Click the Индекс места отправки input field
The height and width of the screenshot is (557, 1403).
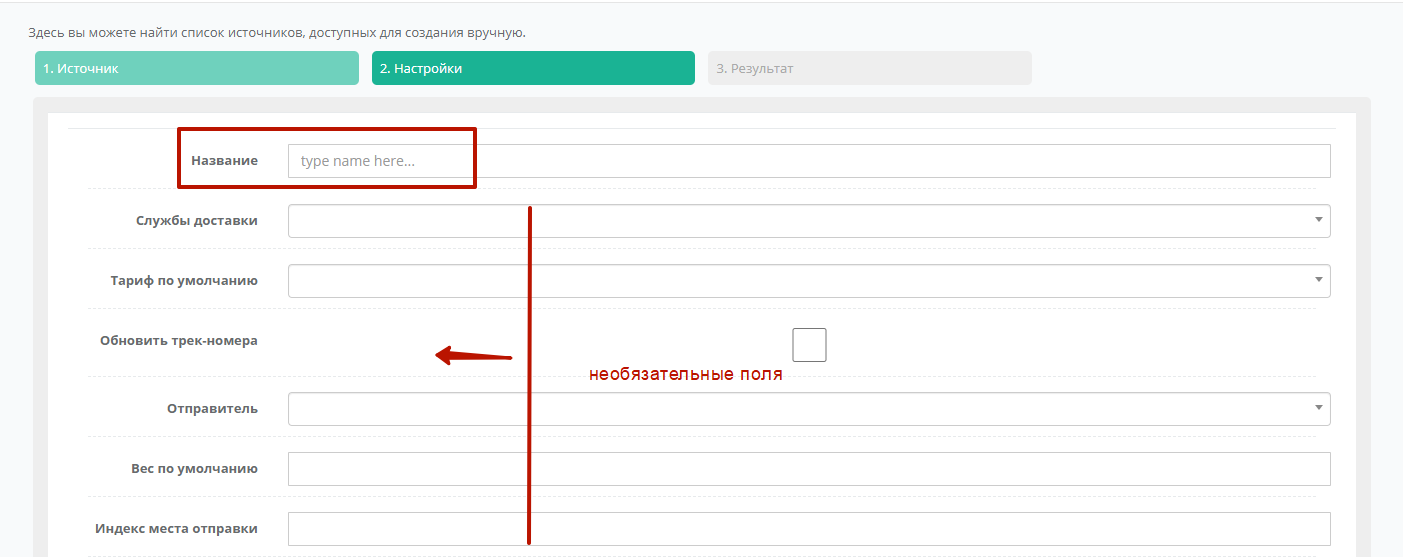(x=809, y=529)
